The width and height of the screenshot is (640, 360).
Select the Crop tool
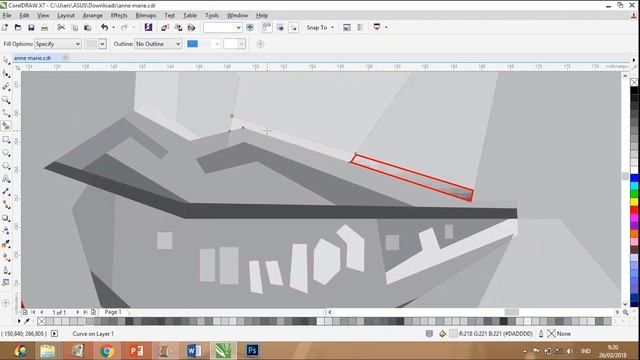click(x=6, y=87)
